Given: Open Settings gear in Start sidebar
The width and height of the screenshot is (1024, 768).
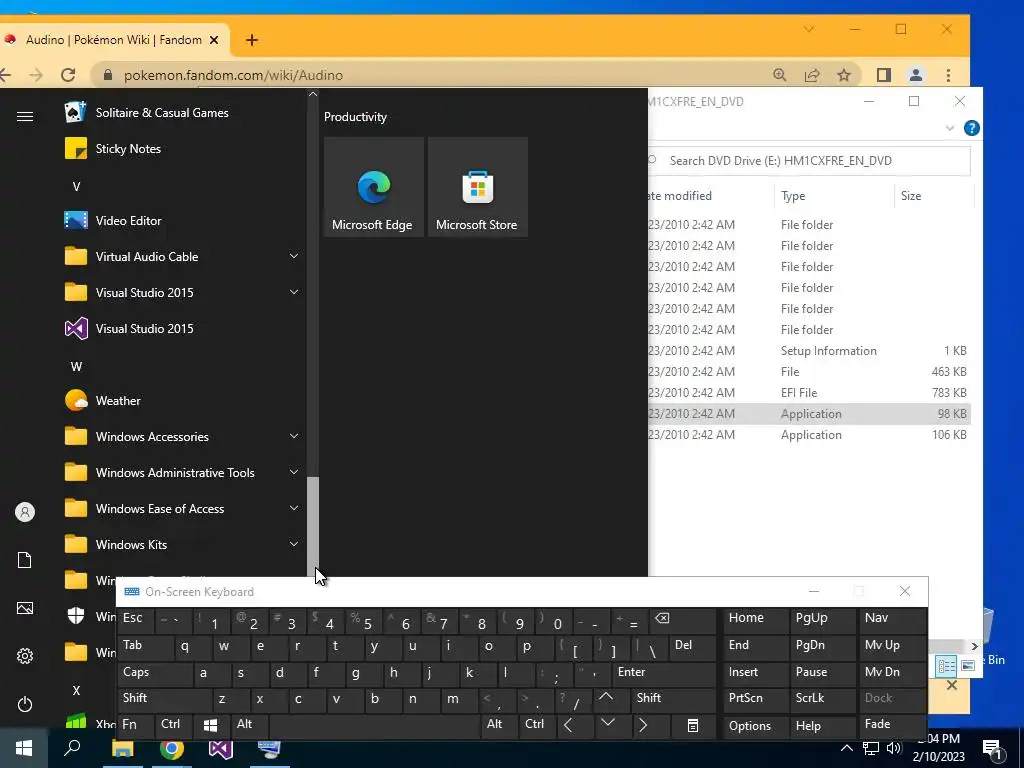Looking at the screenshot, I should pos(25,656).
